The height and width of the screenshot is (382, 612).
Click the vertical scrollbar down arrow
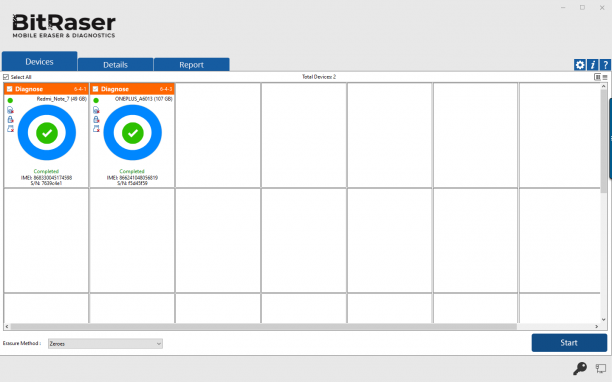(604, 320)
